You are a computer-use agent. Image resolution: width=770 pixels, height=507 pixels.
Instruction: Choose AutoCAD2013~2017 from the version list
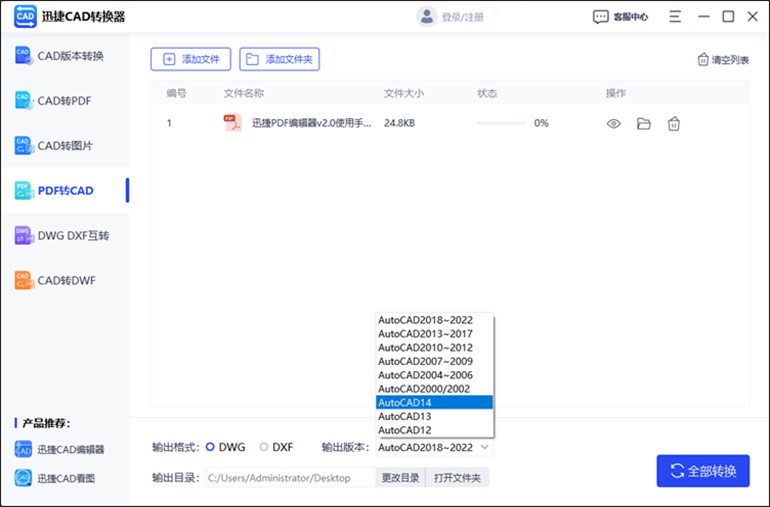pos(434,334)
